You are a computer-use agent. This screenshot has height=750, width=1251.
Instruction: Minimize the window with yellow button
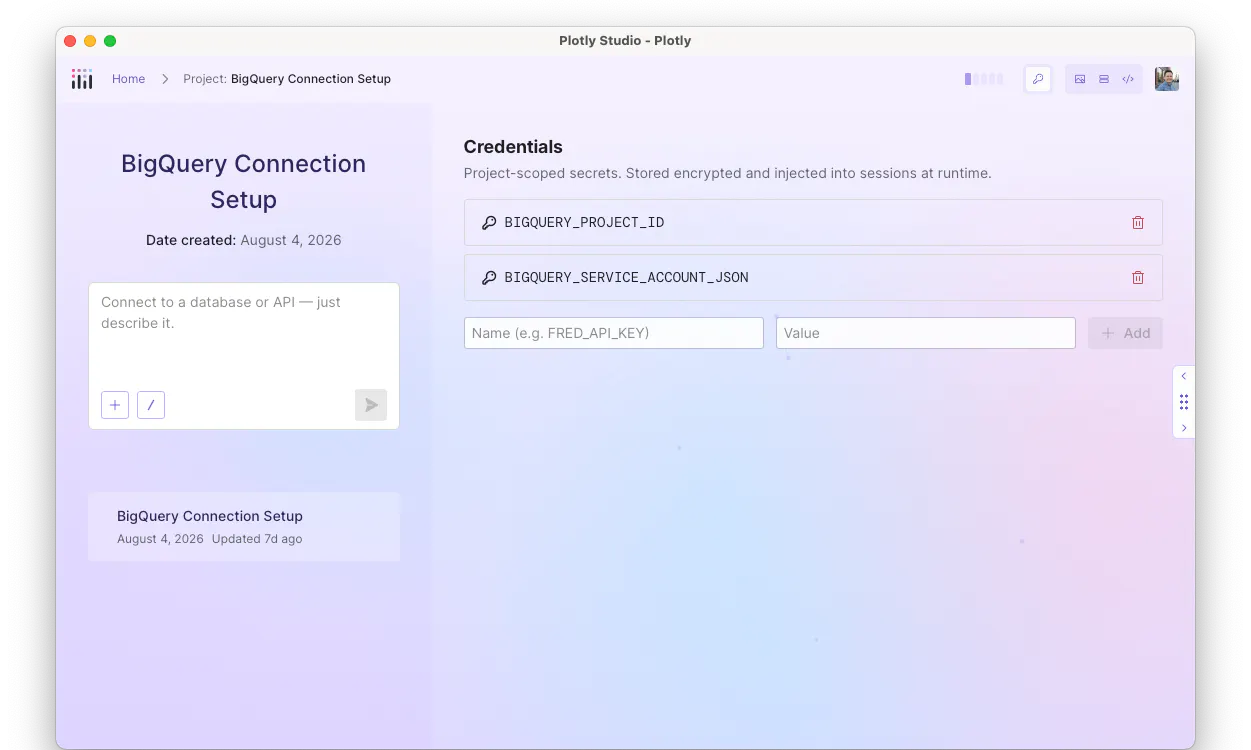tap(90, 41)
